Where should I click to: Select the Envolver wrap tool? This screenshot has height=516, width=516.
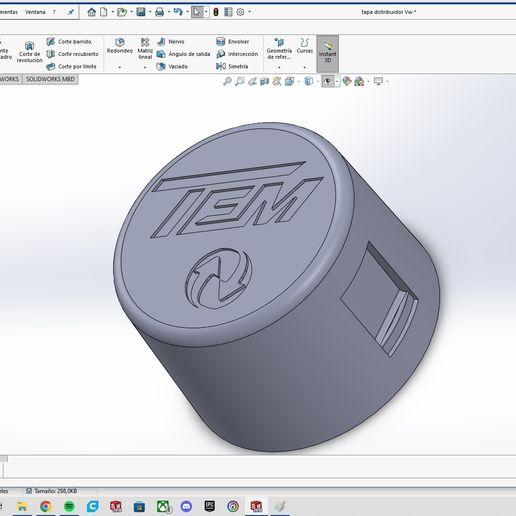point(232,42)
